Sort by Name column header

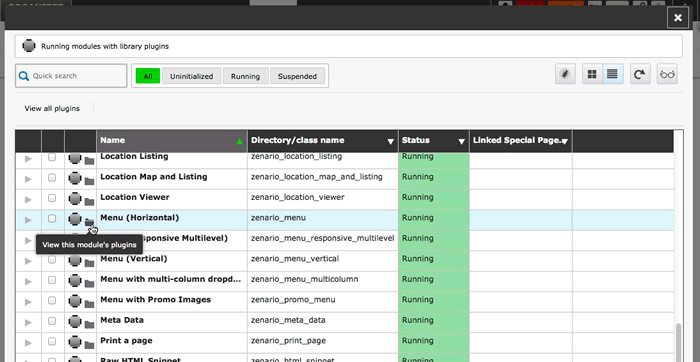(x=172, y=141)
